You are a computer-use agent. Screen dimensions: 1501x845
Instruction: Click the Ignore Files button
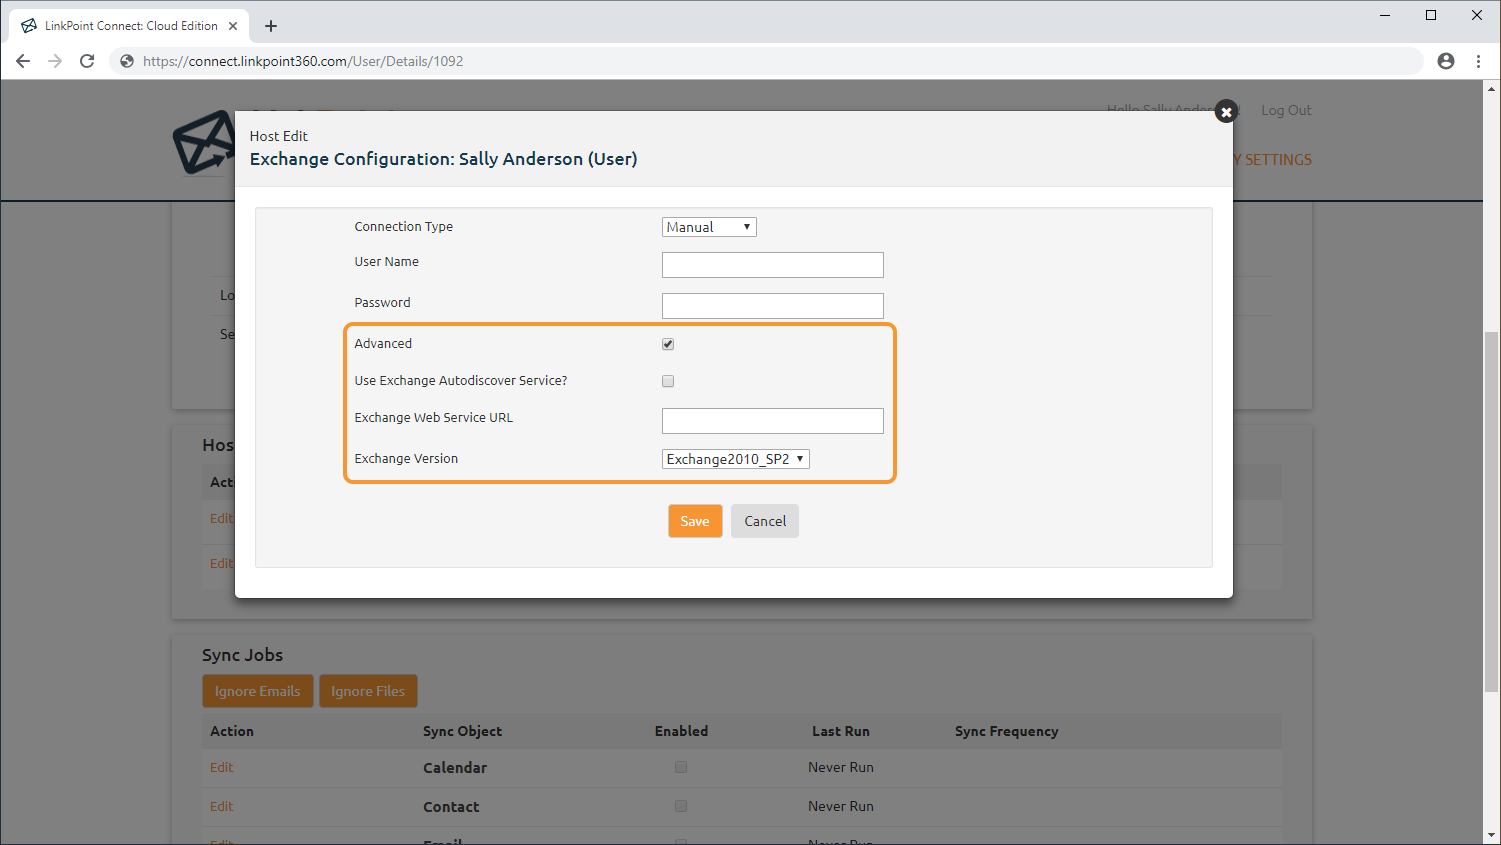pyautogui.click(x=368, y=691)
